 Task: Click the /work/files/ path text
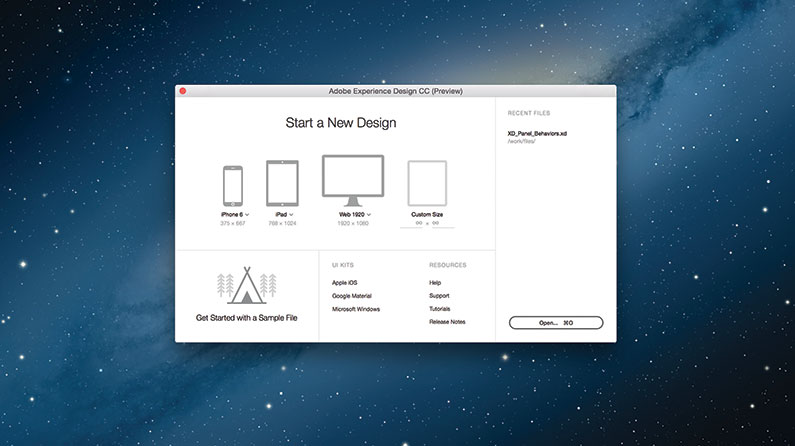(521, 141)
